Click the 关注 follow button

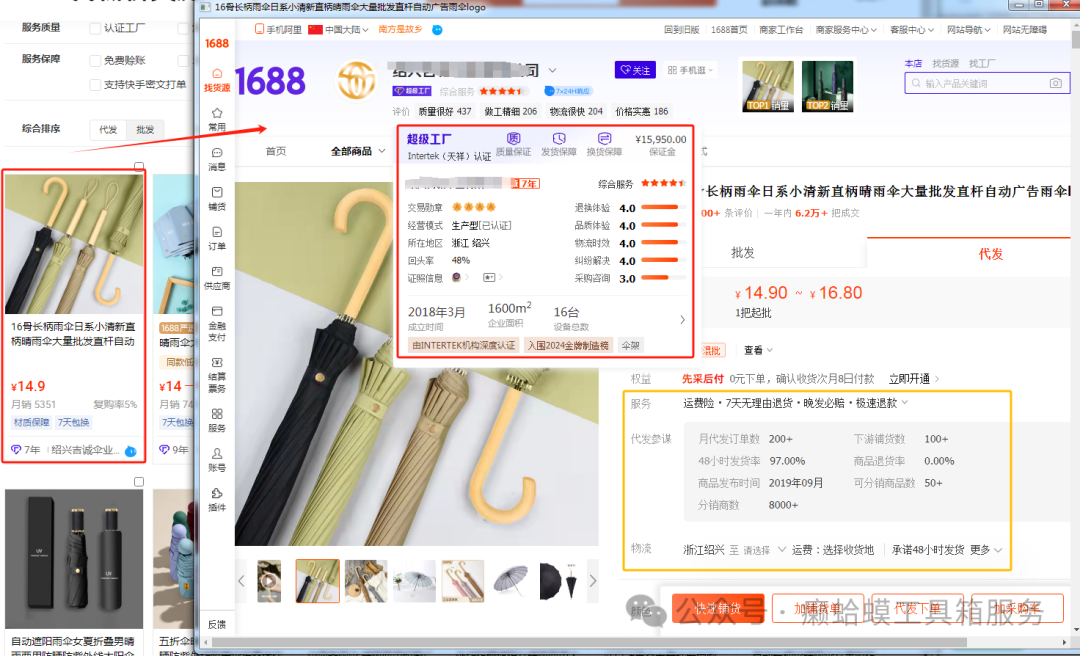[x=635, y=70]
